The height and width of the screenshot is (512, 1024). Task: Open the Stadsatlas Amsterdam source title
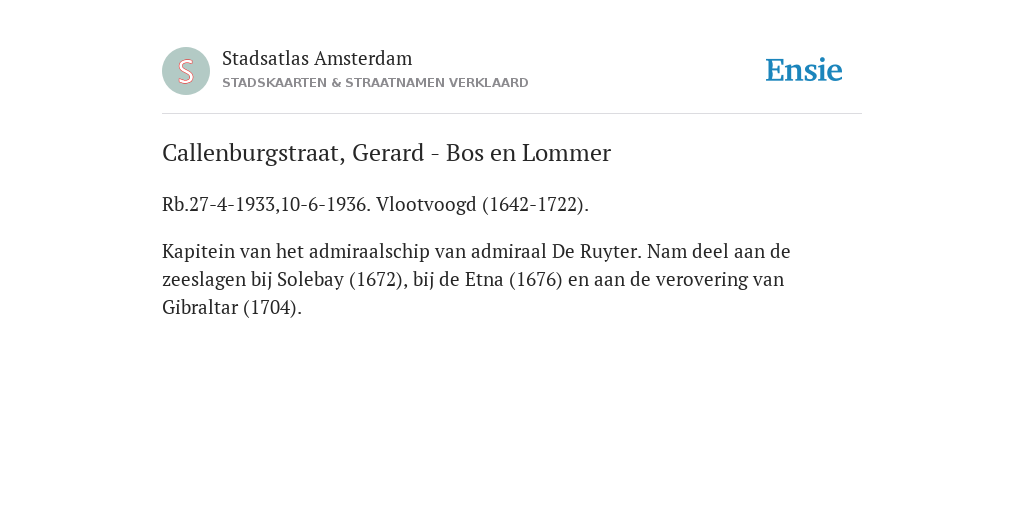317,58
